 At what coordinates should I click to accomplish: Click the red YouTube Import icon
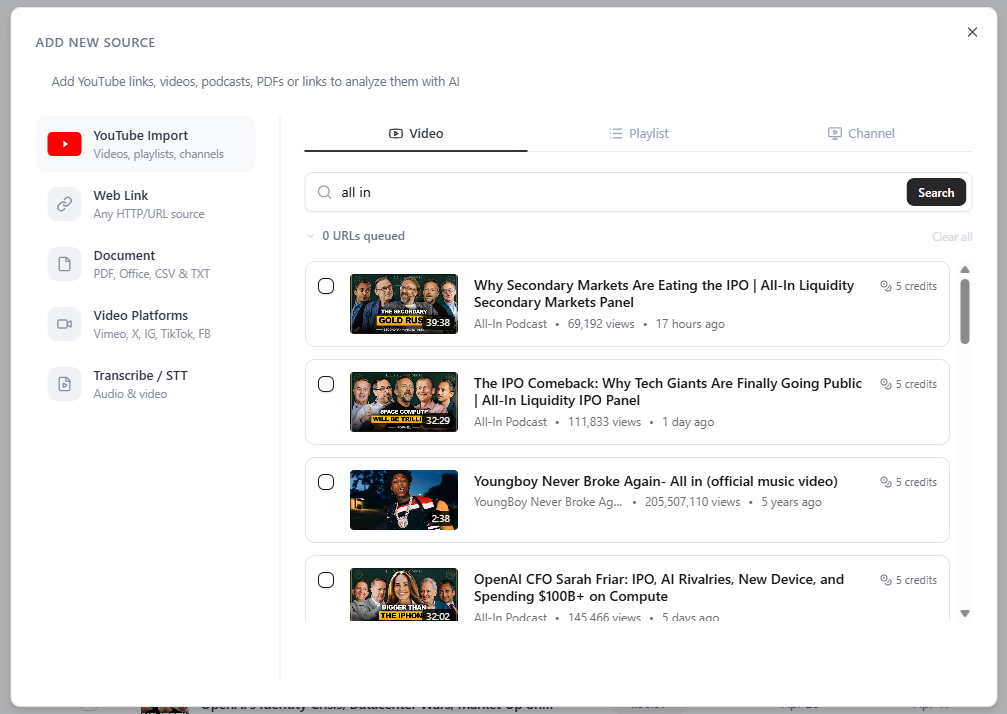[x=64, y=144]
